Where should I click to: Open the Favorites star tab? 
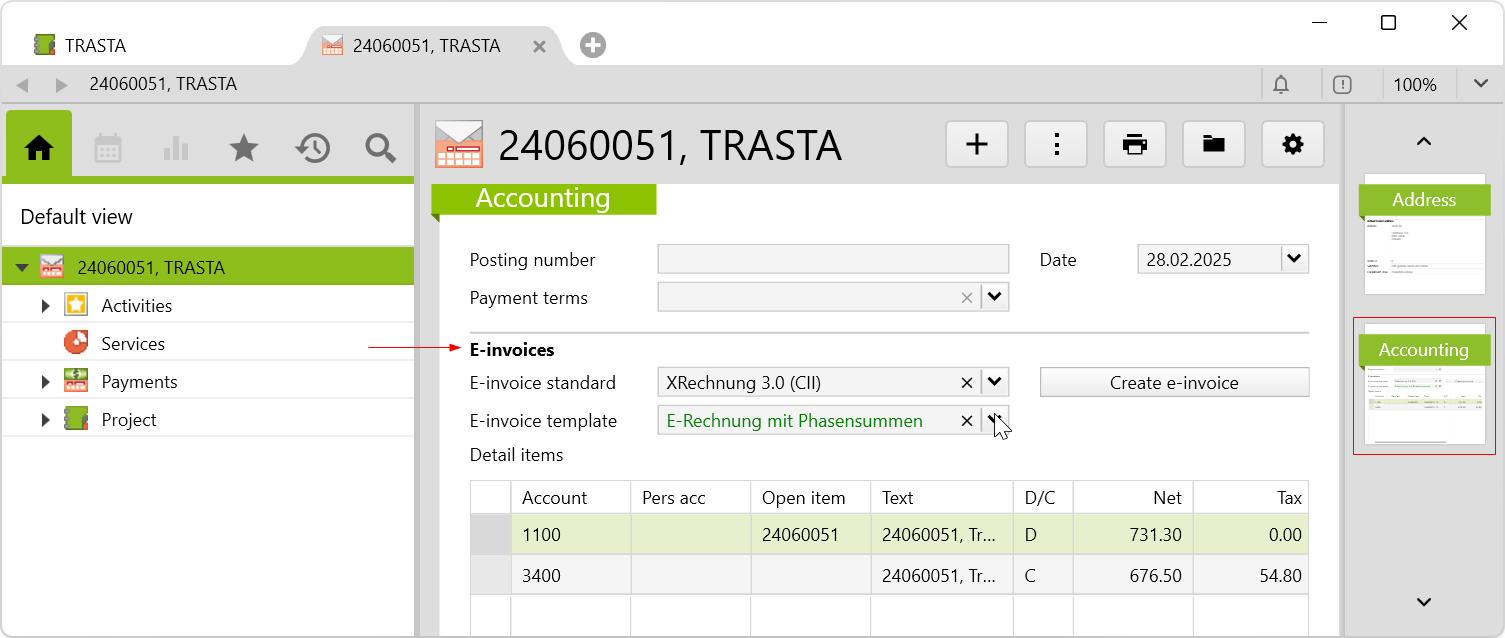click(x=244, y=148)
